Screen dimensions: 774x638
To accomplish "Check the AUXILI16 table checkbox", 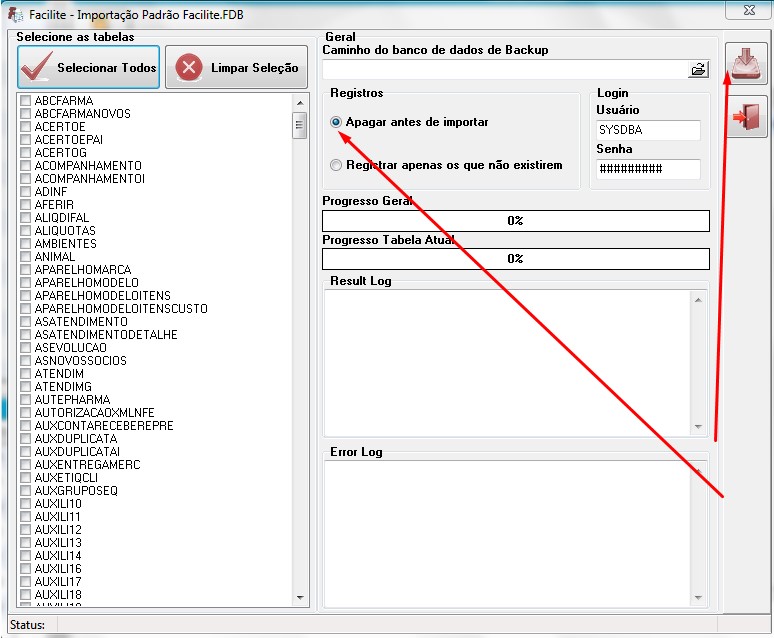I will [25, 569].
